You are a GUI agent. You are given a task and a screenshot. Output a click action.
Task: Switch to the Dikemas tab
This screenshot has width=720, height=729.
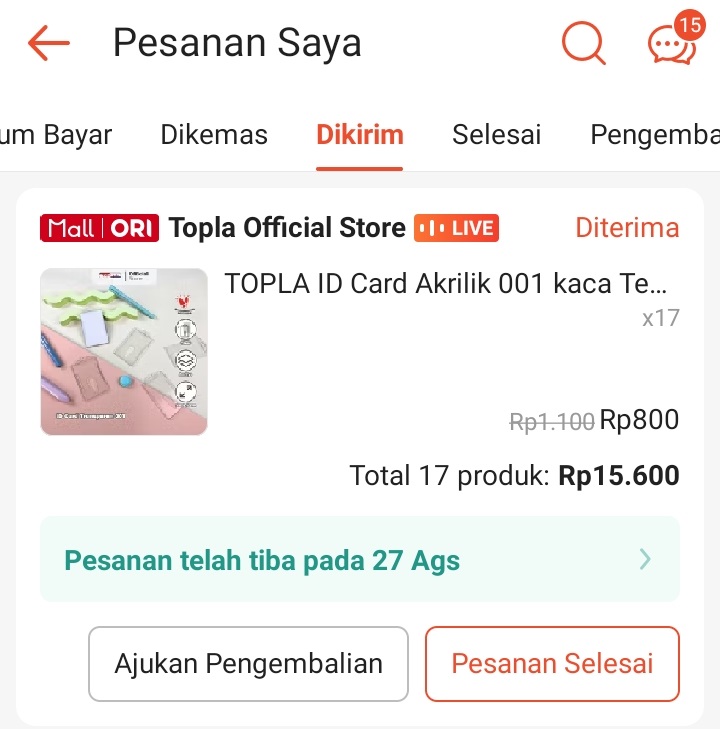coord(214,135)
